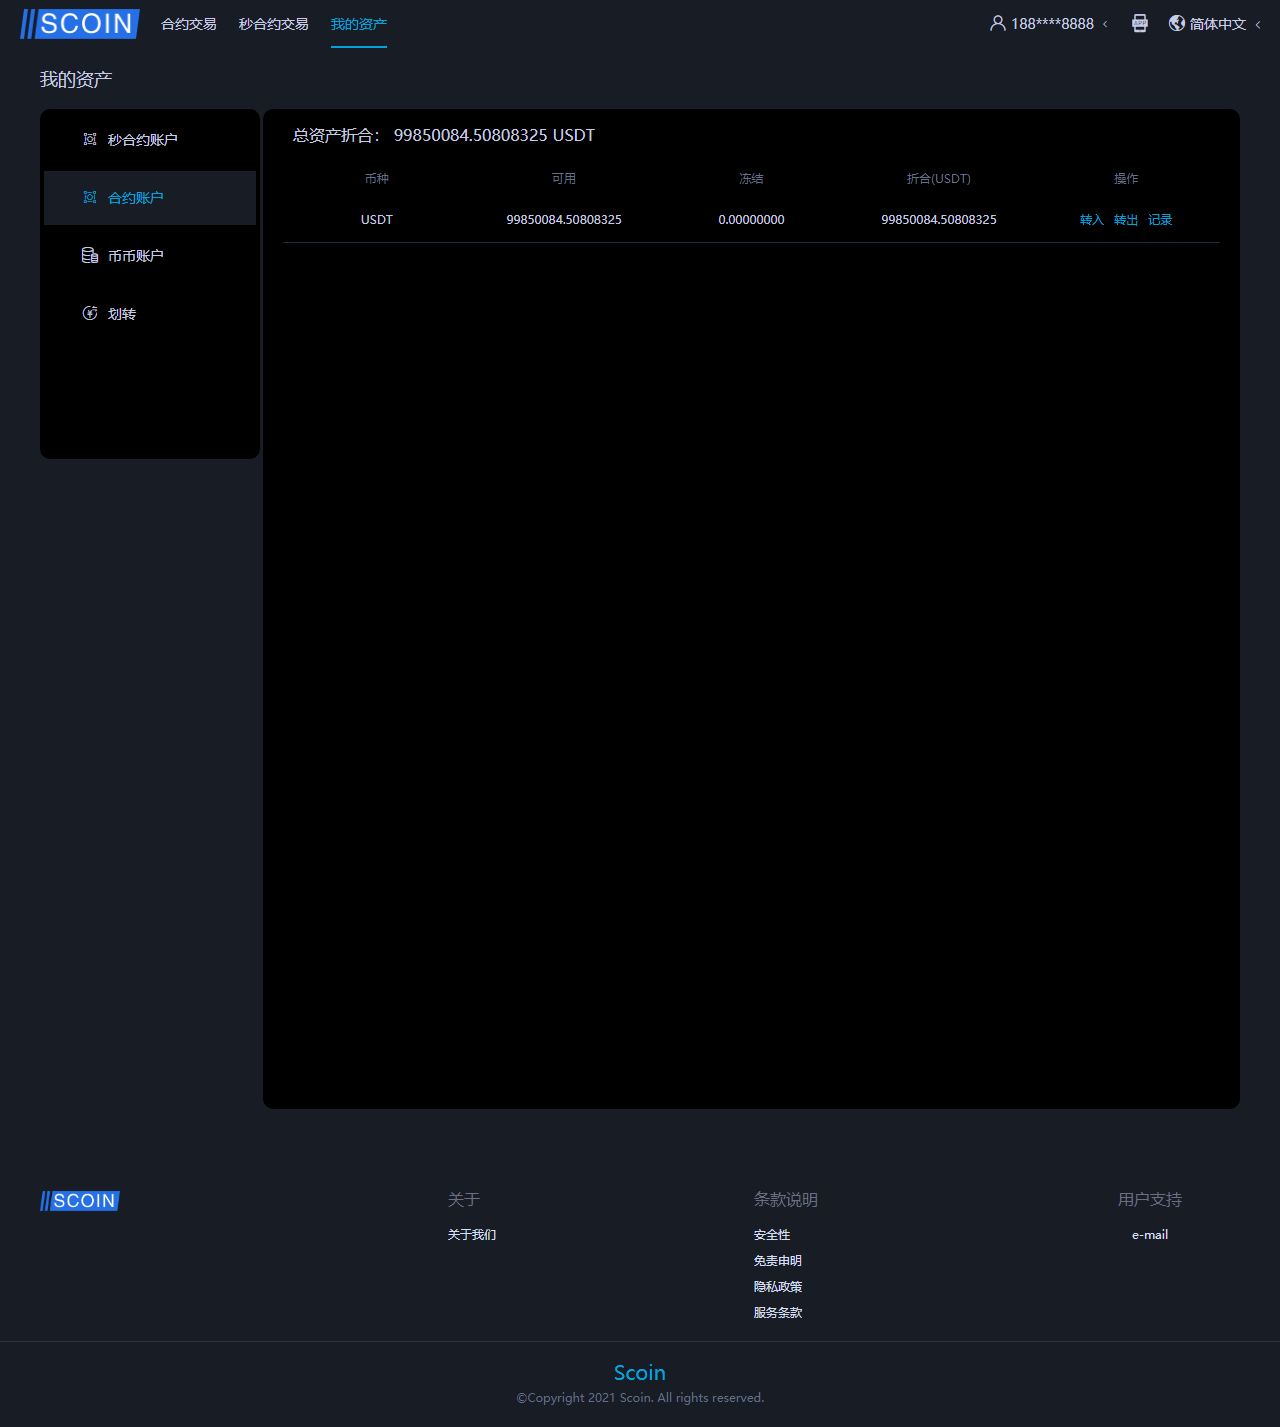Select the 我的资产 nav tab
The image size is (1280, 1427).
tap(358, 24)
